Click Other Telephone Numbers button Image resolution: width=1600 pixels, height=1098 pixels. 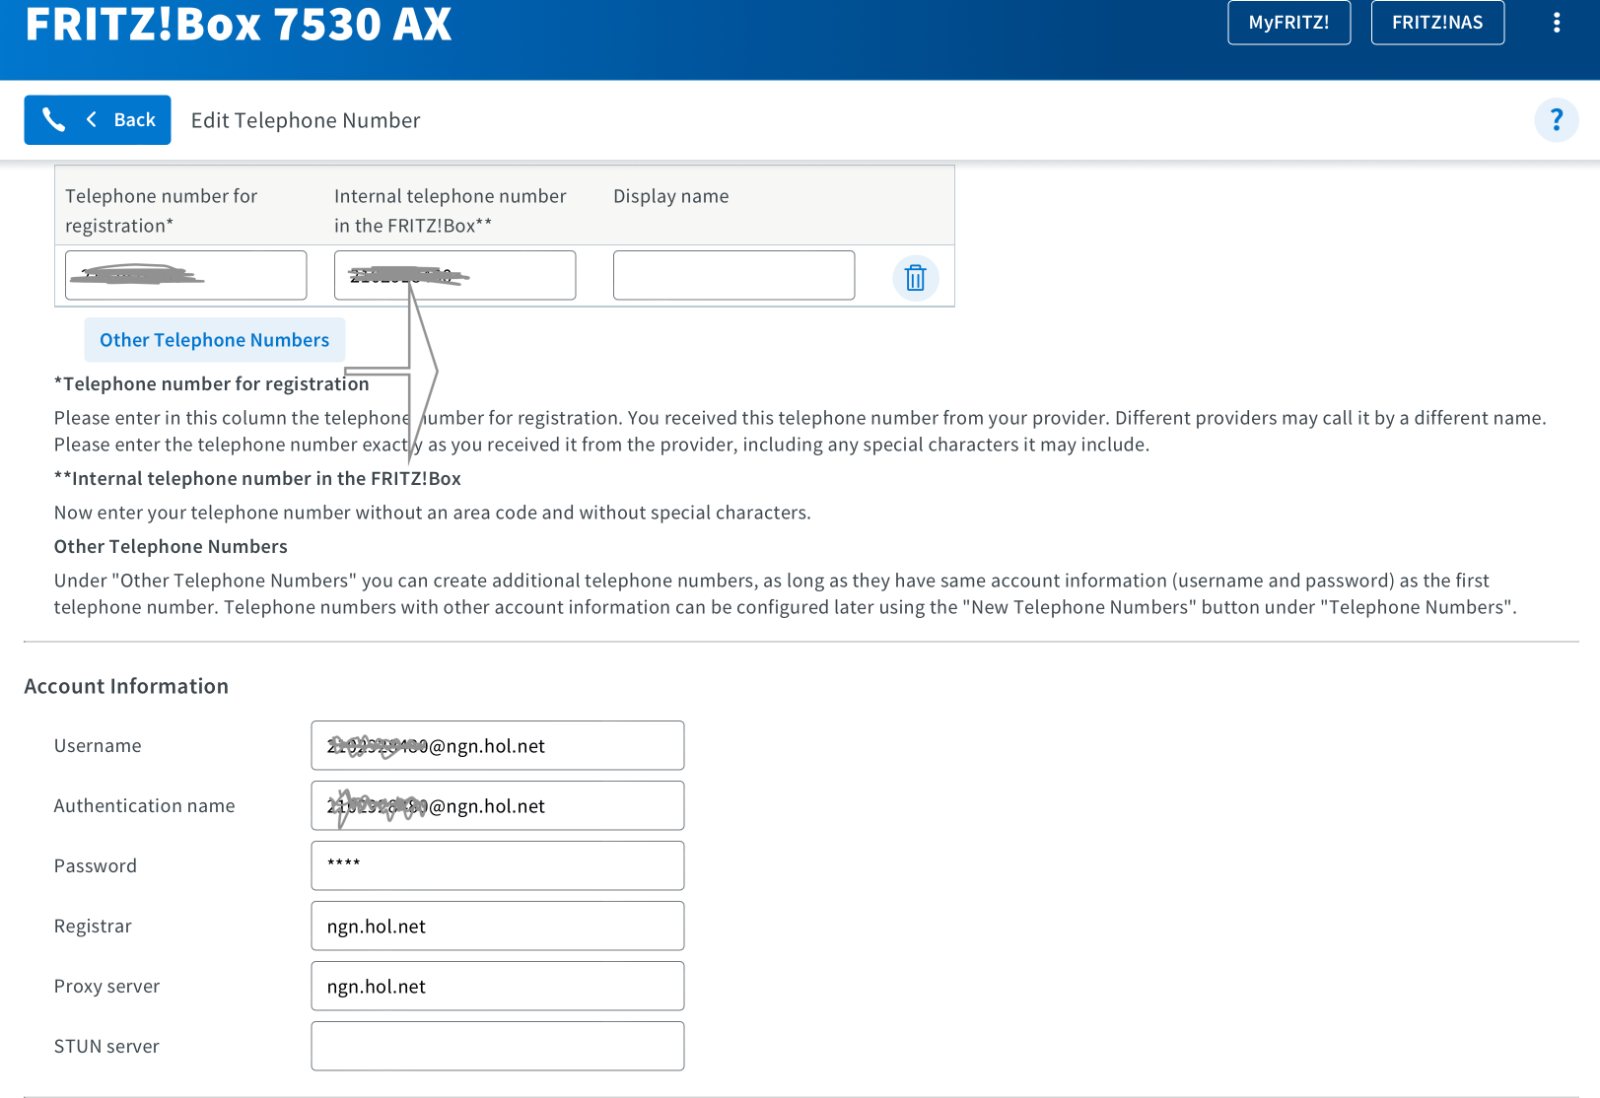click(x=214, y=340)
